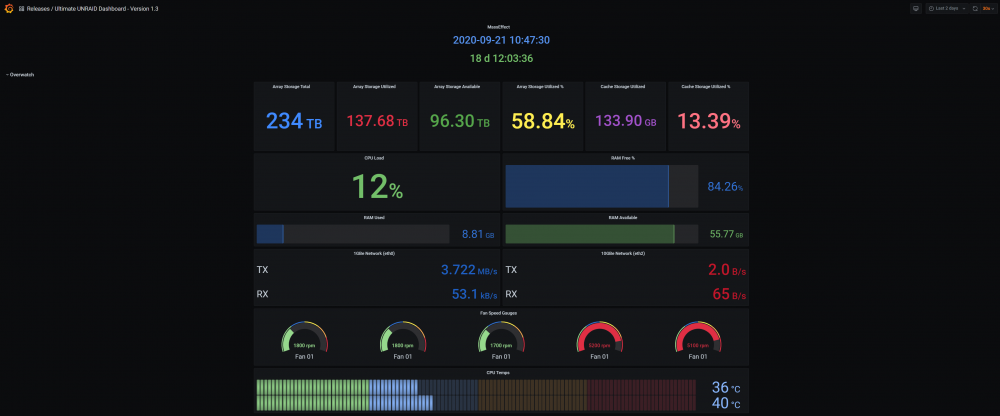
Task: Click the CPU Temps segmented bar gauge
Action: (x=476, y=395)
